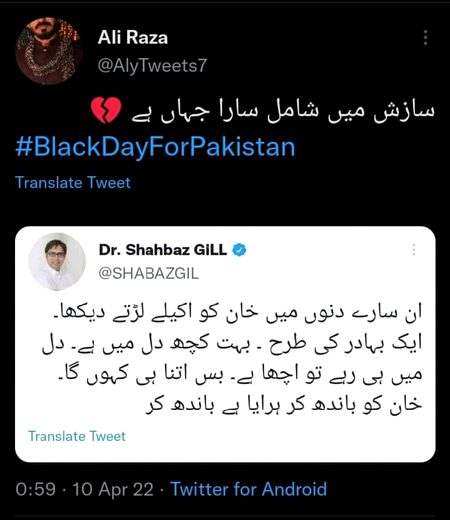The image size is (450, 520).
Task: Click the Ali Raza display name
Action: (x=133, y=37)
